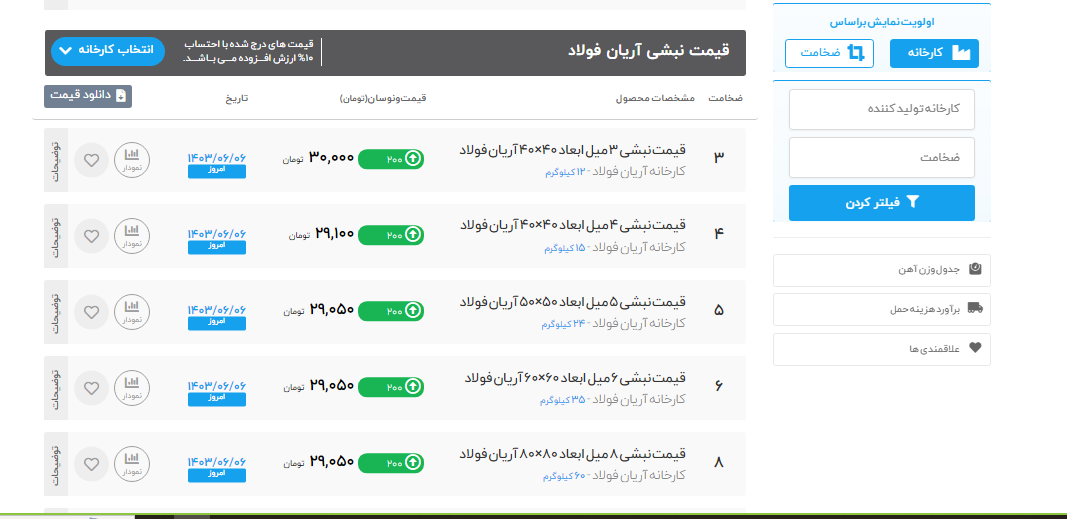Add the 5 mil 50×50 angle to favorites
This screenshot has height=519, width=1067.
[x=91, y=311]
